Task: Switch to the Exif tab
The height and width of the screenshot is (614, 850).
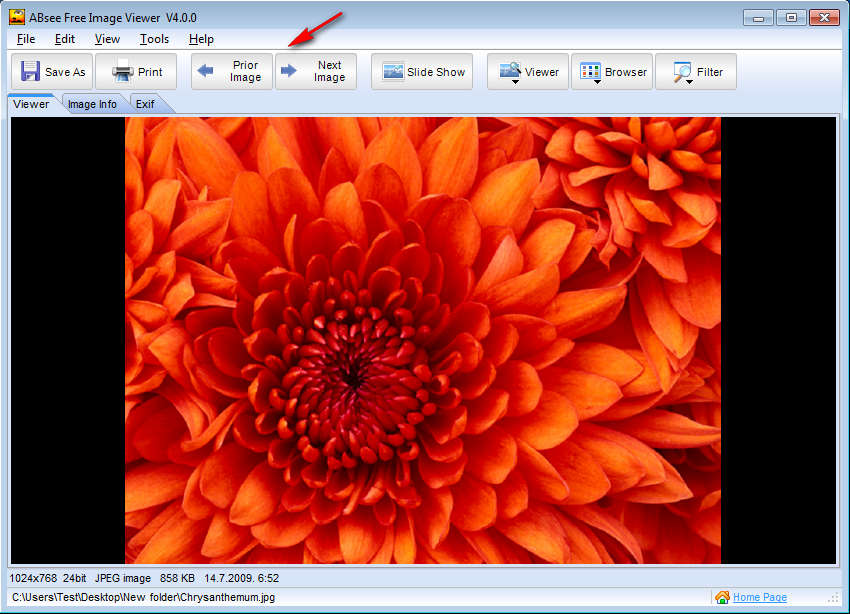Action: pyautogui.click(x=146, y=104)
